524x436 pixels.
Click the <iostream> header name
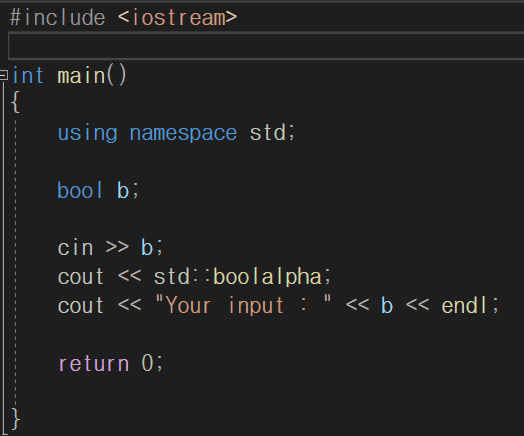pyautogui.click(x=177, y=17)
